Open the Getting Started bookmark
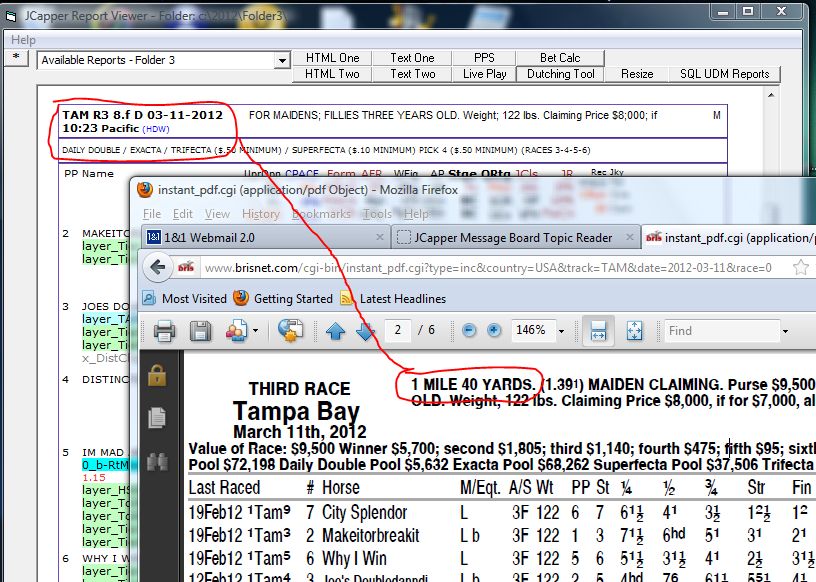 coord(283,299)
